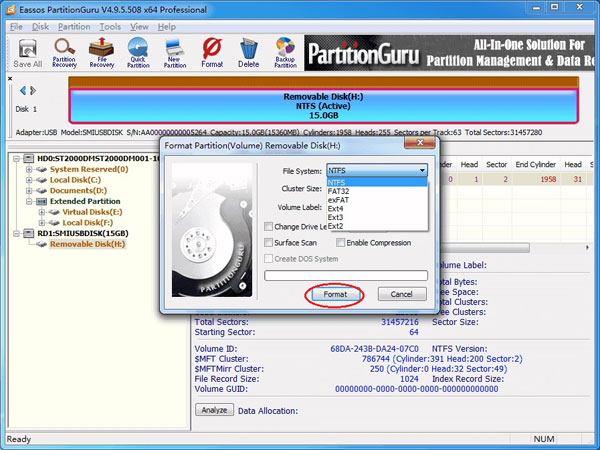Select the RD1:SMIUSBDISK removable disk icon
The image size is (600, 450).
tap(29, 233)
